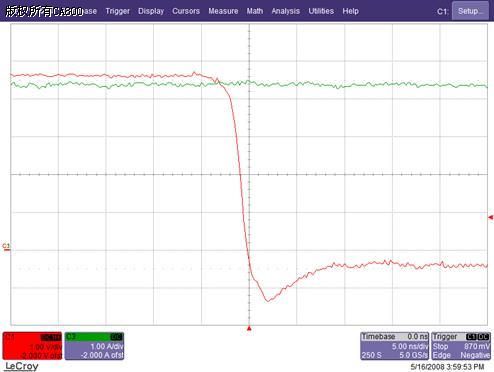Open the Utilities menu
This screenshot has height=372, width=494.
click(321, 11)
